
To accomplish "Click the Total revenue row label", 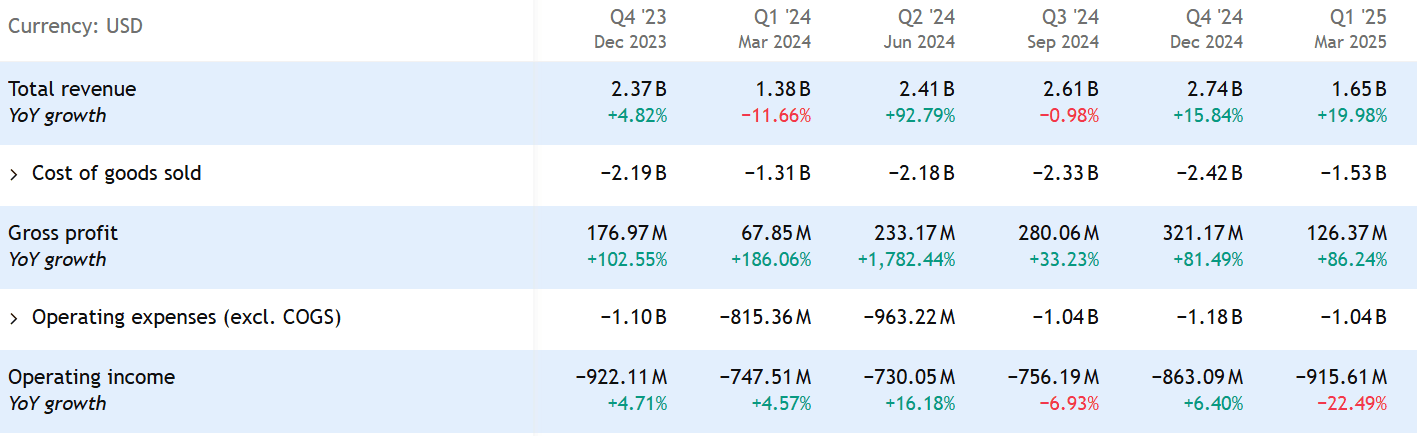I will pos(72,89).
